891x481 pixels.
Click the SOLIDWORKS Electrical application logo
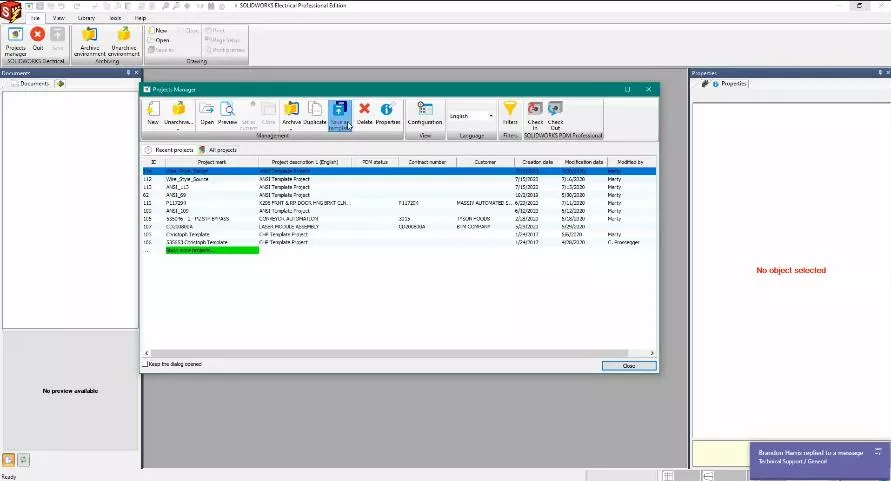pyautogui.click(x=10, y=11)
